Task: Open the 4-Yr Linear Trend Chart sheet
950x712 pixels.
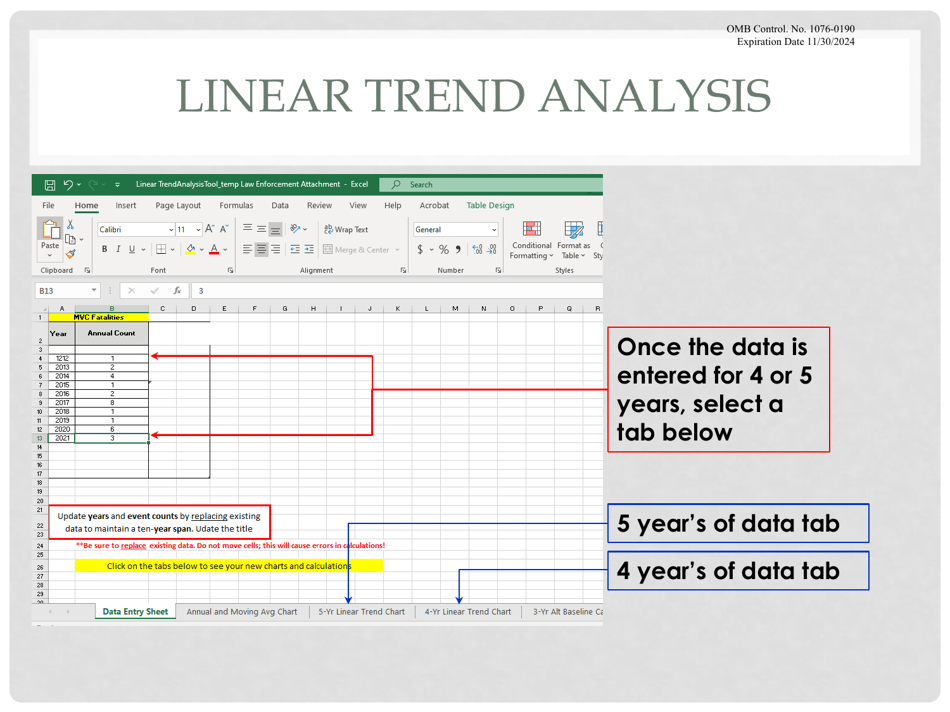Action: click(467, 612)
